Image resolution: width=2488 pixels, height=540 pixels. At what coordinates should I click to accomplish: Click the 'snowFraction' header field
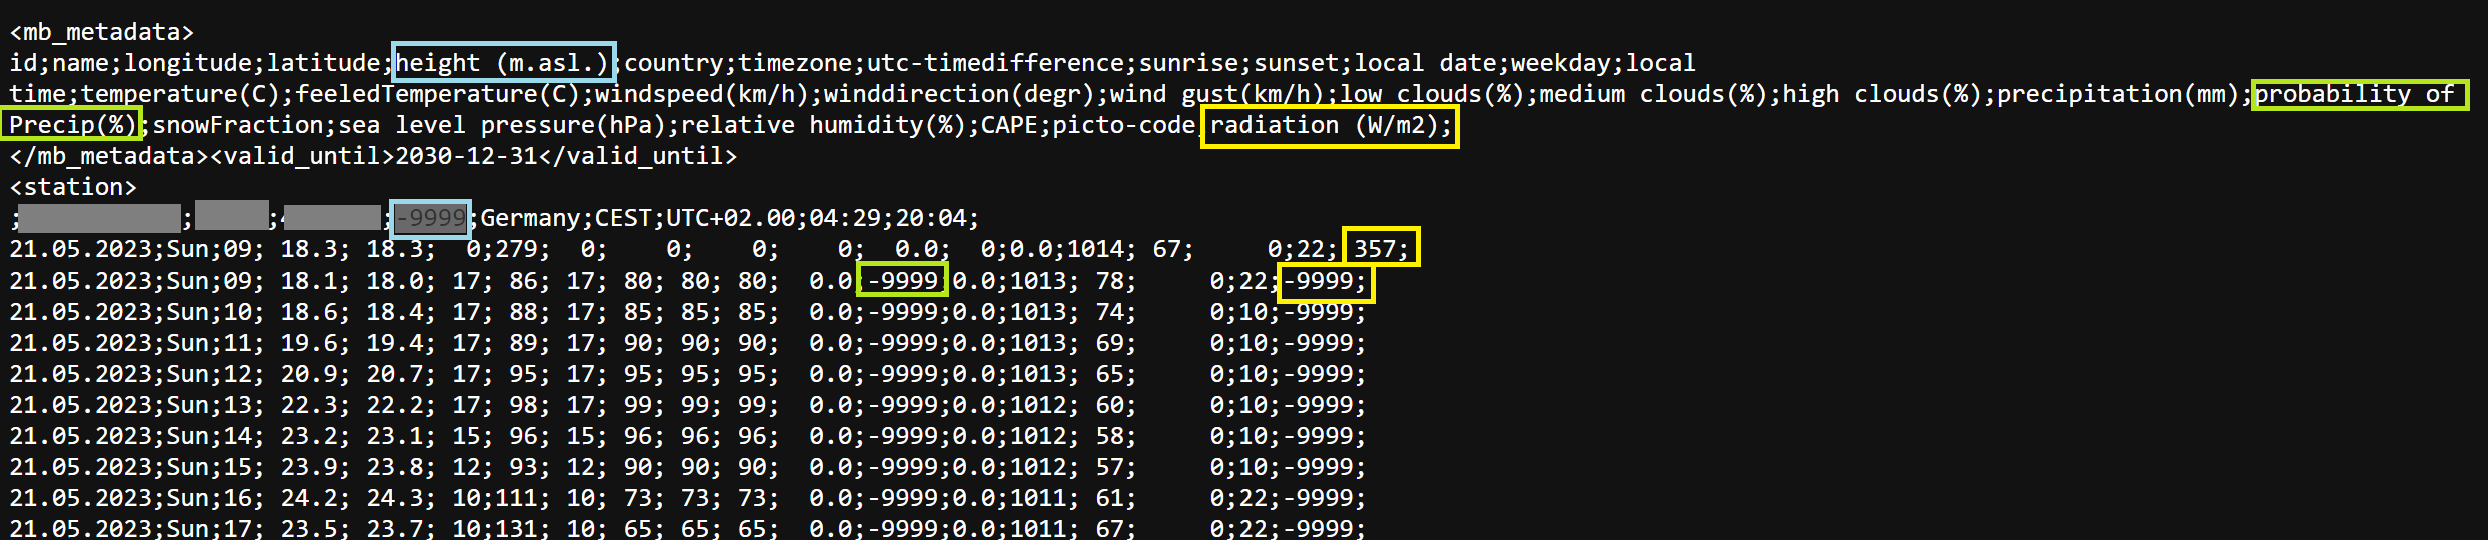click(237, 125)
